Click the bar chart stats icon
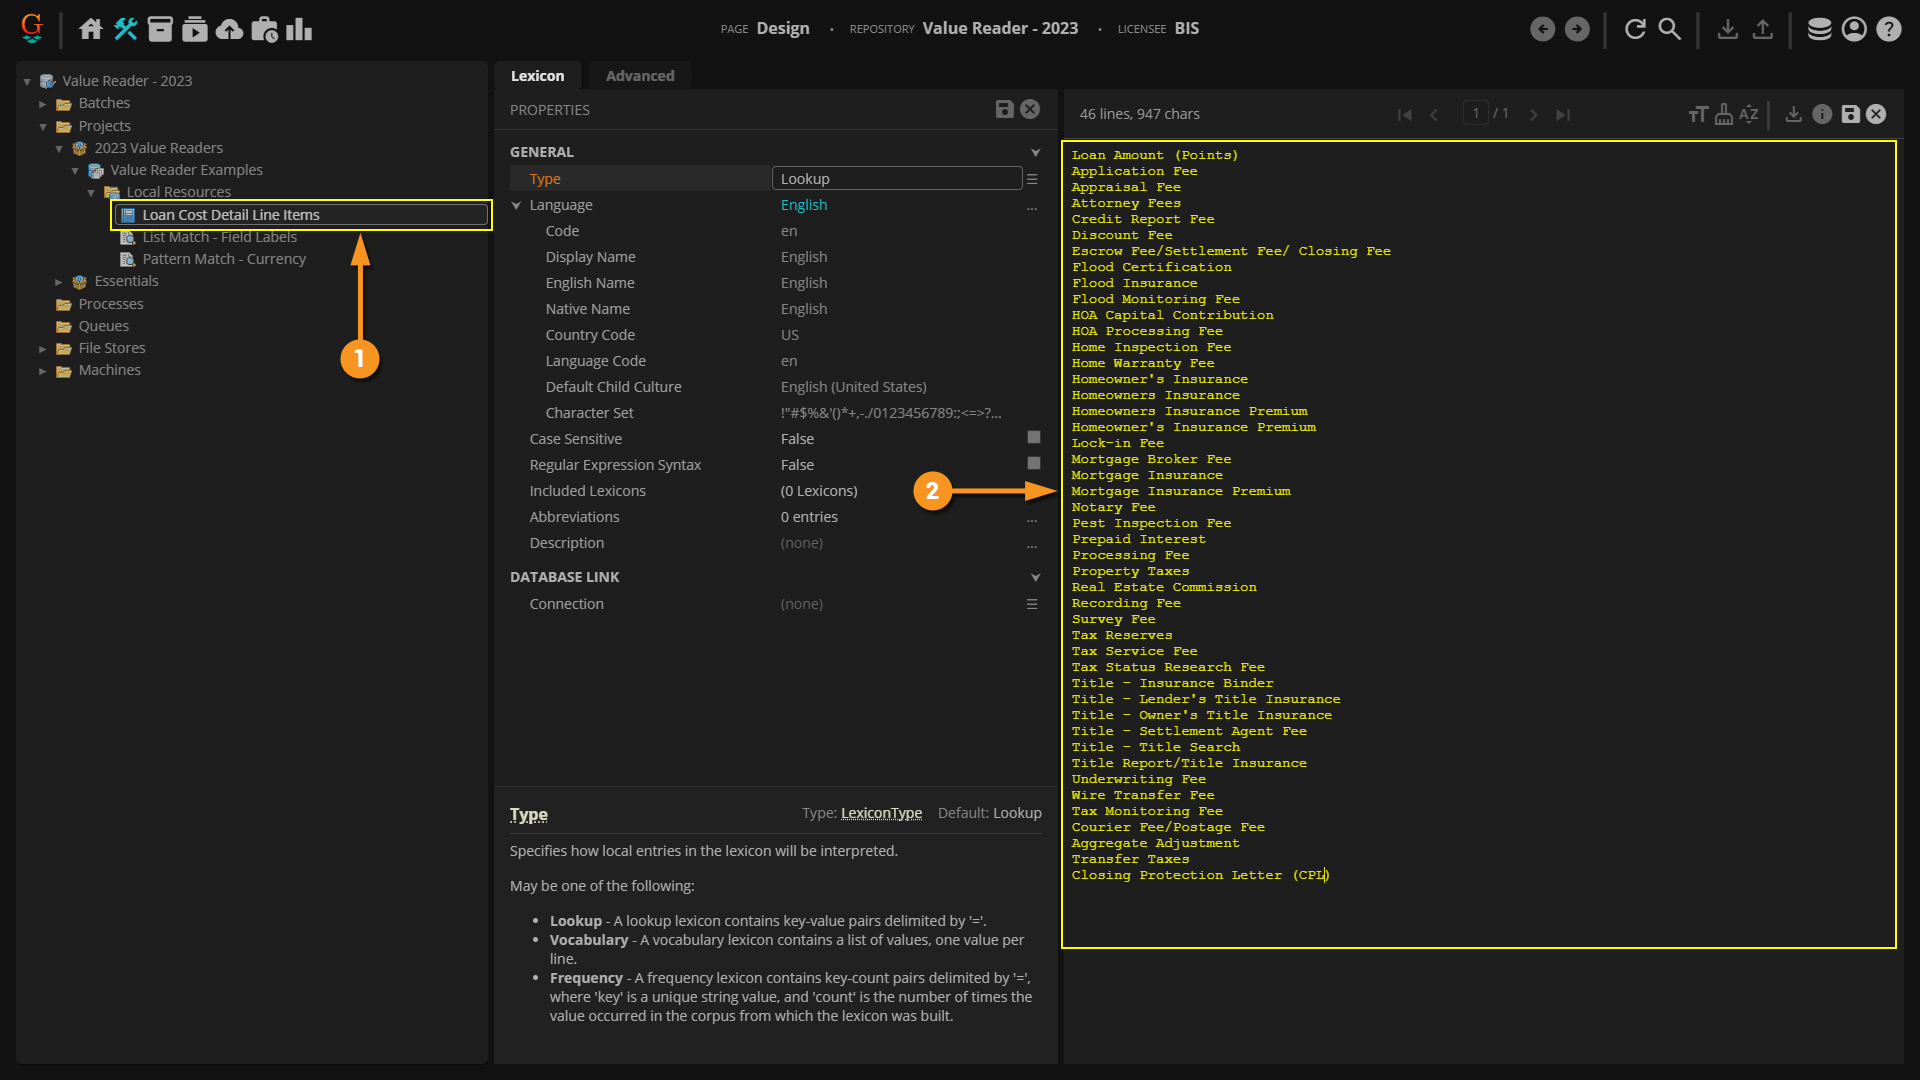 point(299,29)
